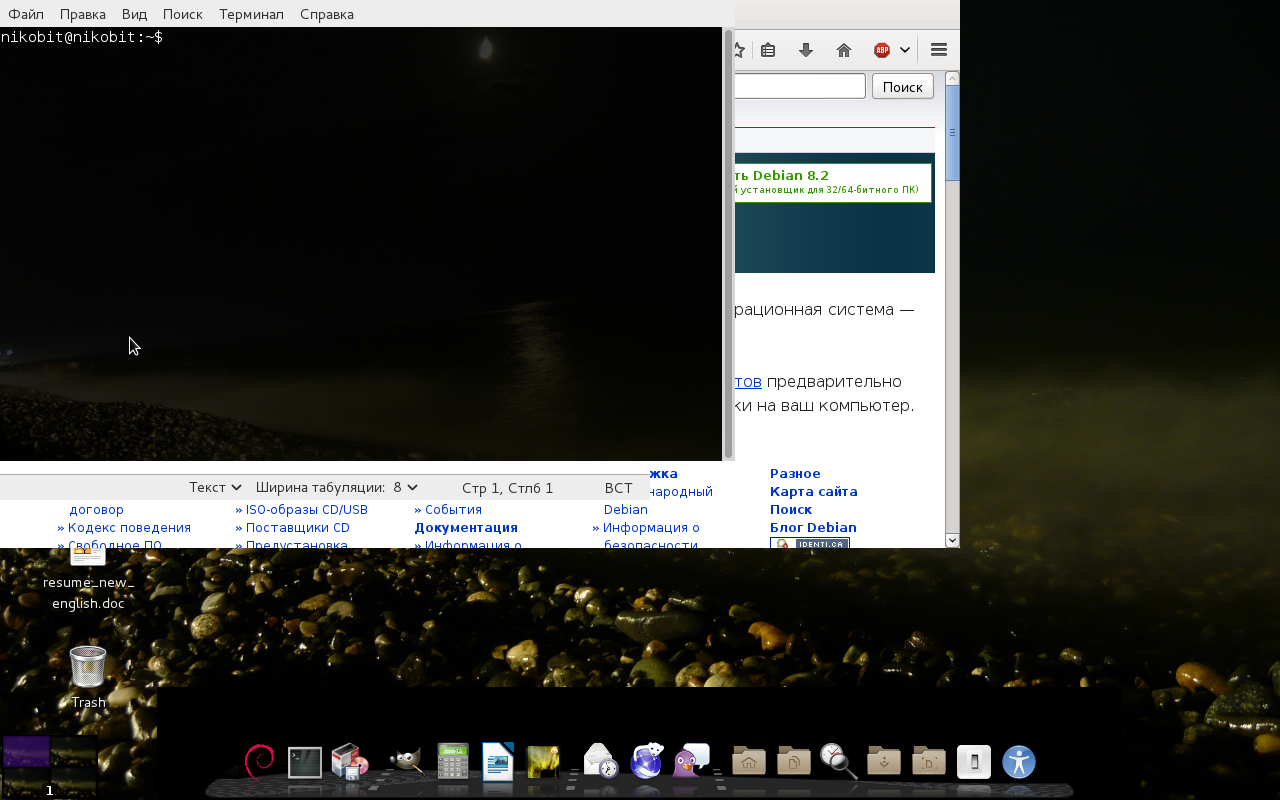This screenshot has height=800, width=1280.
Task: Open the Ширина табуляции 8 dropdown
Action: 337,487
